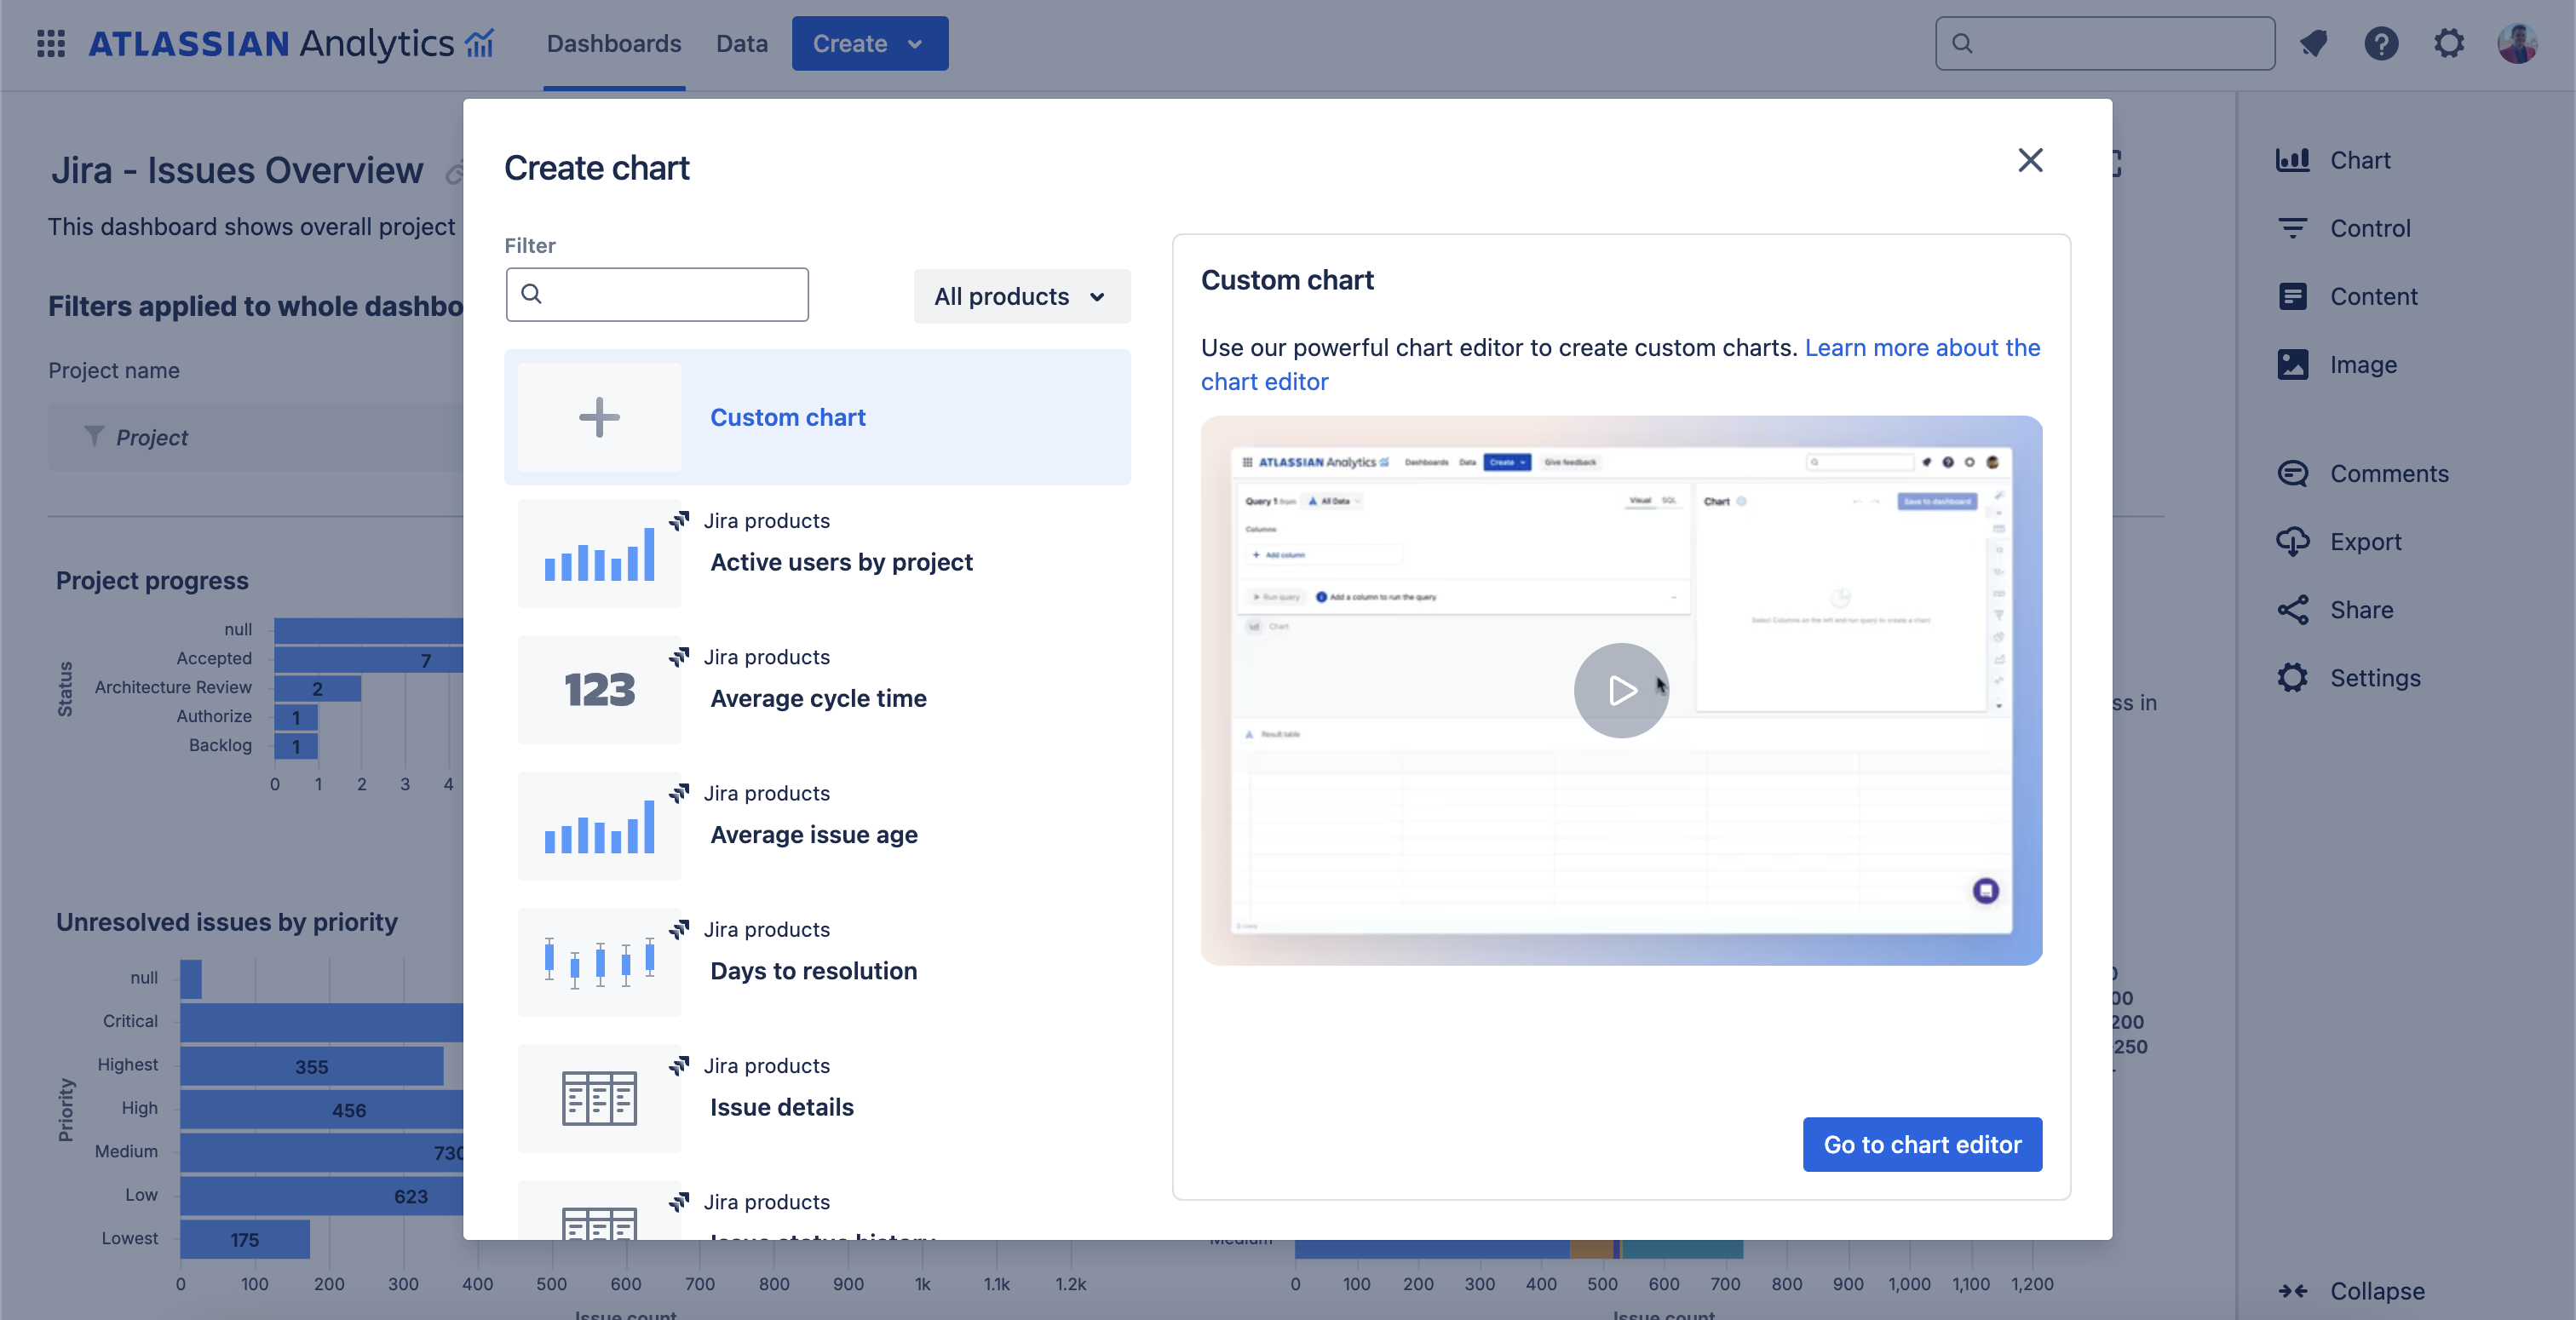Click the Jira - Issues Overview title
2576x1320 pixels.
[x=237, y=170]
